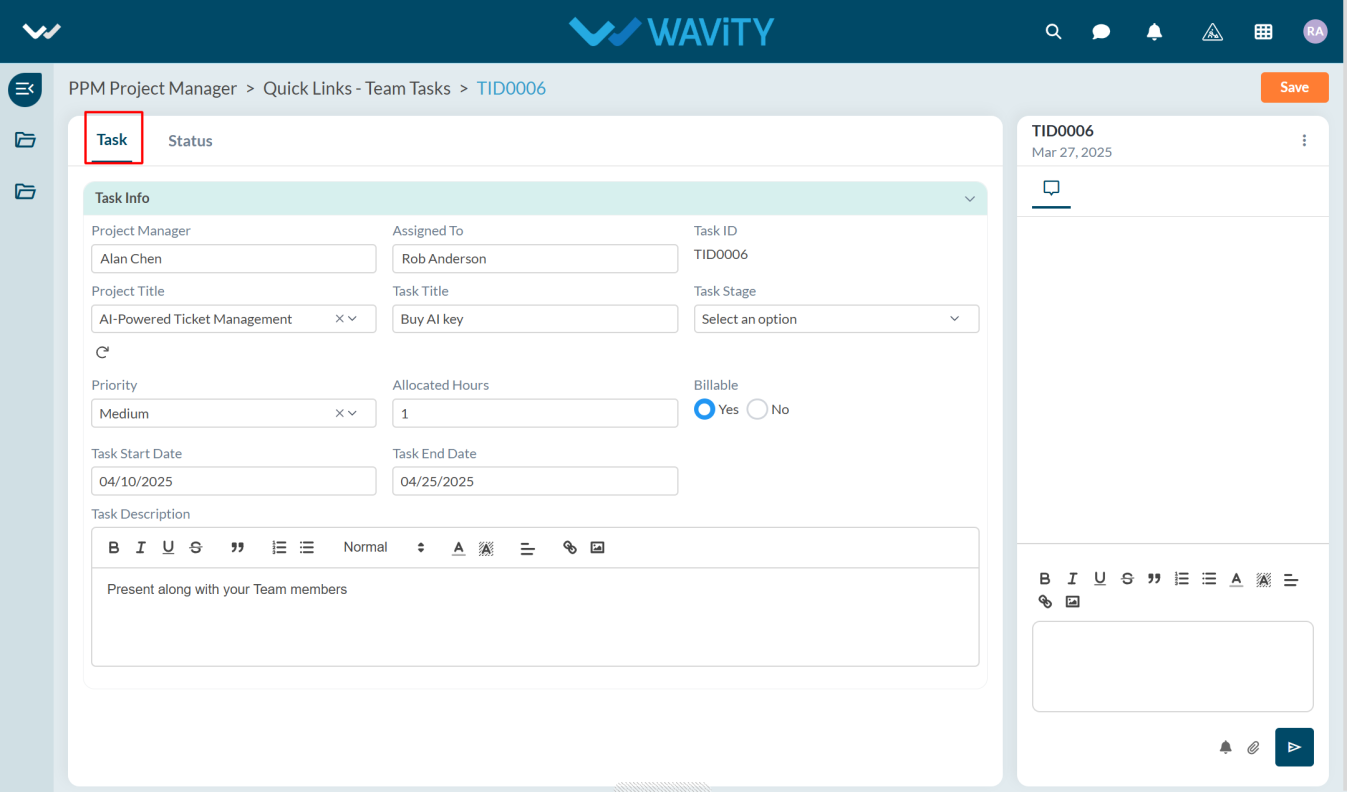Viewport: 1347px width, 792px height.
Task: Toggle strikethrough in comment editor toolbar
Action: point(1127,579)
